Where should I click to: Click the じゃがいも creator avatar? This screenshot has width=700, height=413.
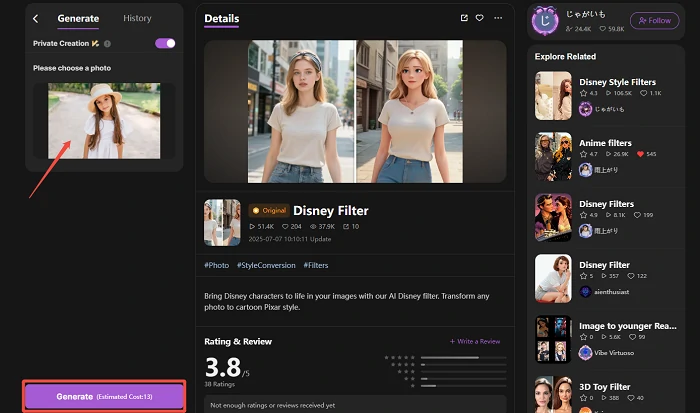(x=545, y=20)
